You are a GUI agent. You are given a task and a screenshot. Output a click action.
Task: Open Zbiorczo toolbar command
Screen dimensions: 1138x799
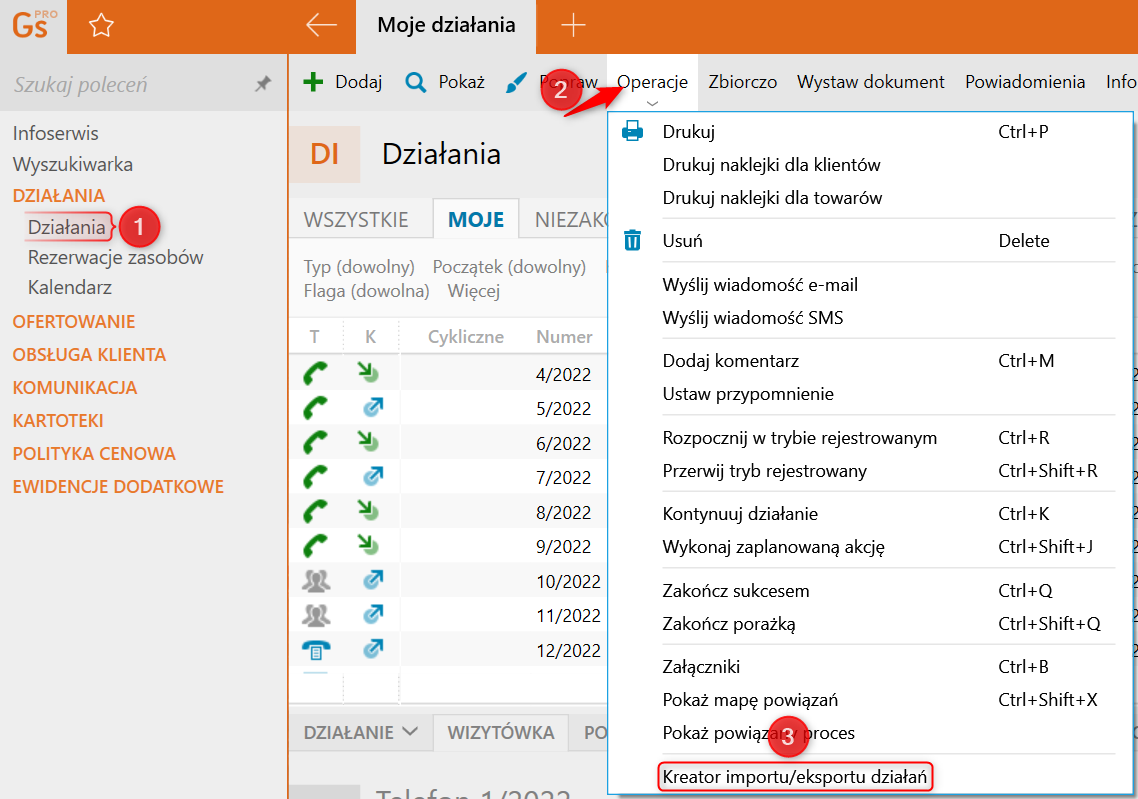[x=742, y=82]
